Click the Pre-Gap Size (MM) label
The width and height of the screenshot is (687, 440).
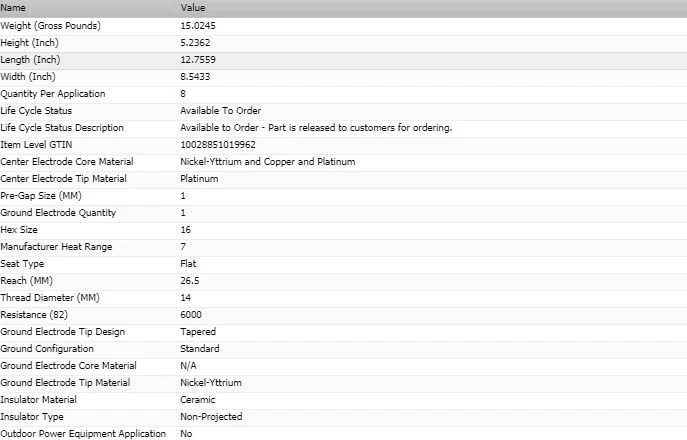41,196
